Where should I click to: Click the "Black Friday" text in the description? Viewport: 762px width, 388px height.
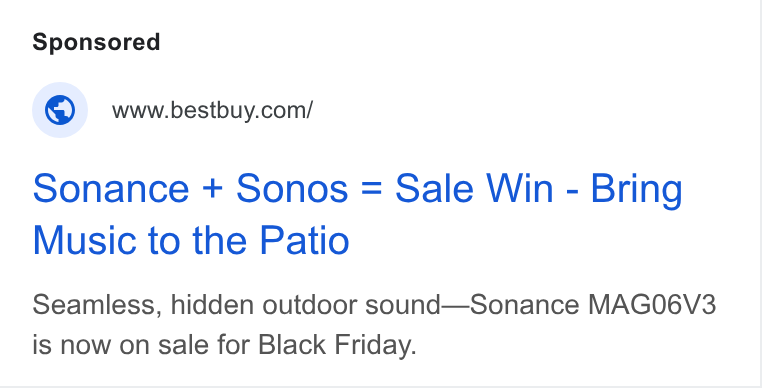[x=337, y=345]
